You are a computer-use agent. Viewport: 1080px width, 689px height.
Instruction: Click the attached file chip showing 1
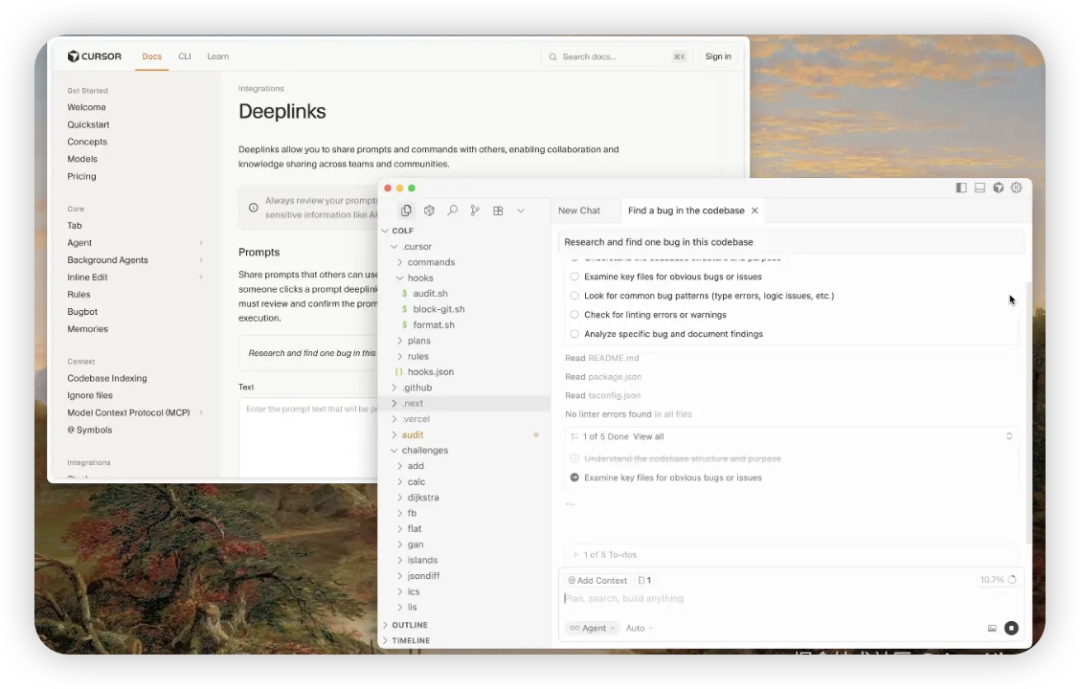[645, 580]
